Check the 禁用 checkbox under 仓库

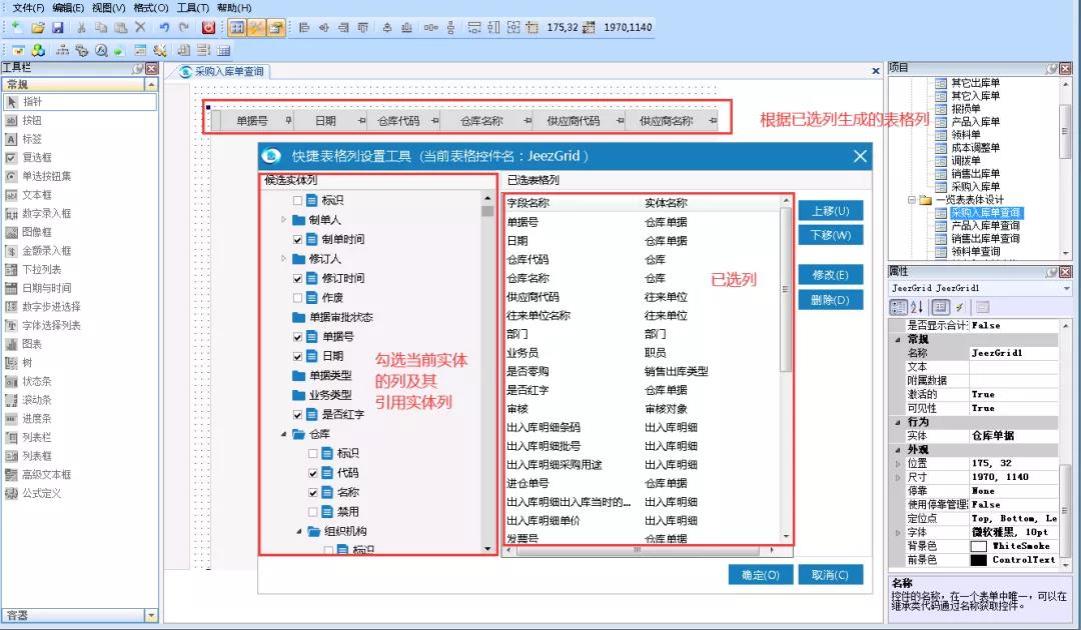pos(313,512)
